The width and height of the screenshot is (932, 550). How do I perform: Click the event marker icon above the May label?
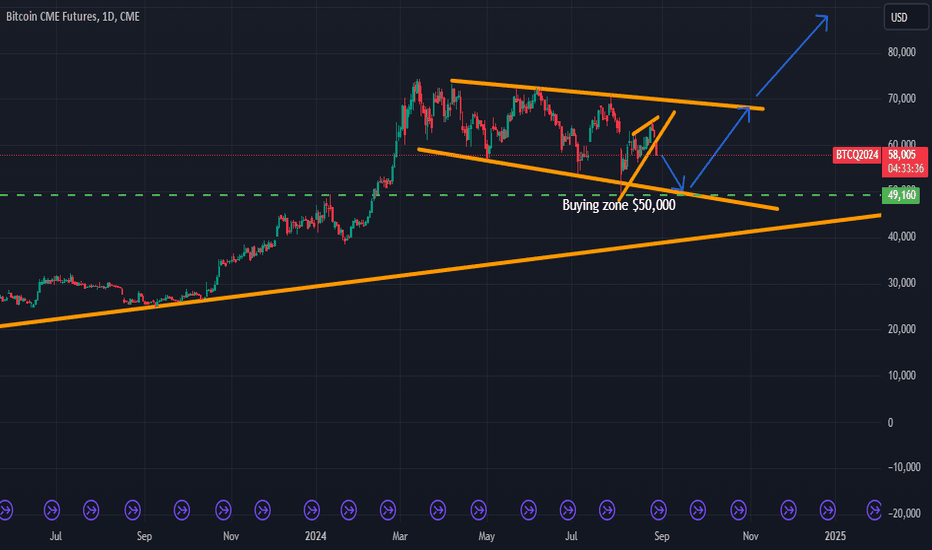(x=478, y=510)
